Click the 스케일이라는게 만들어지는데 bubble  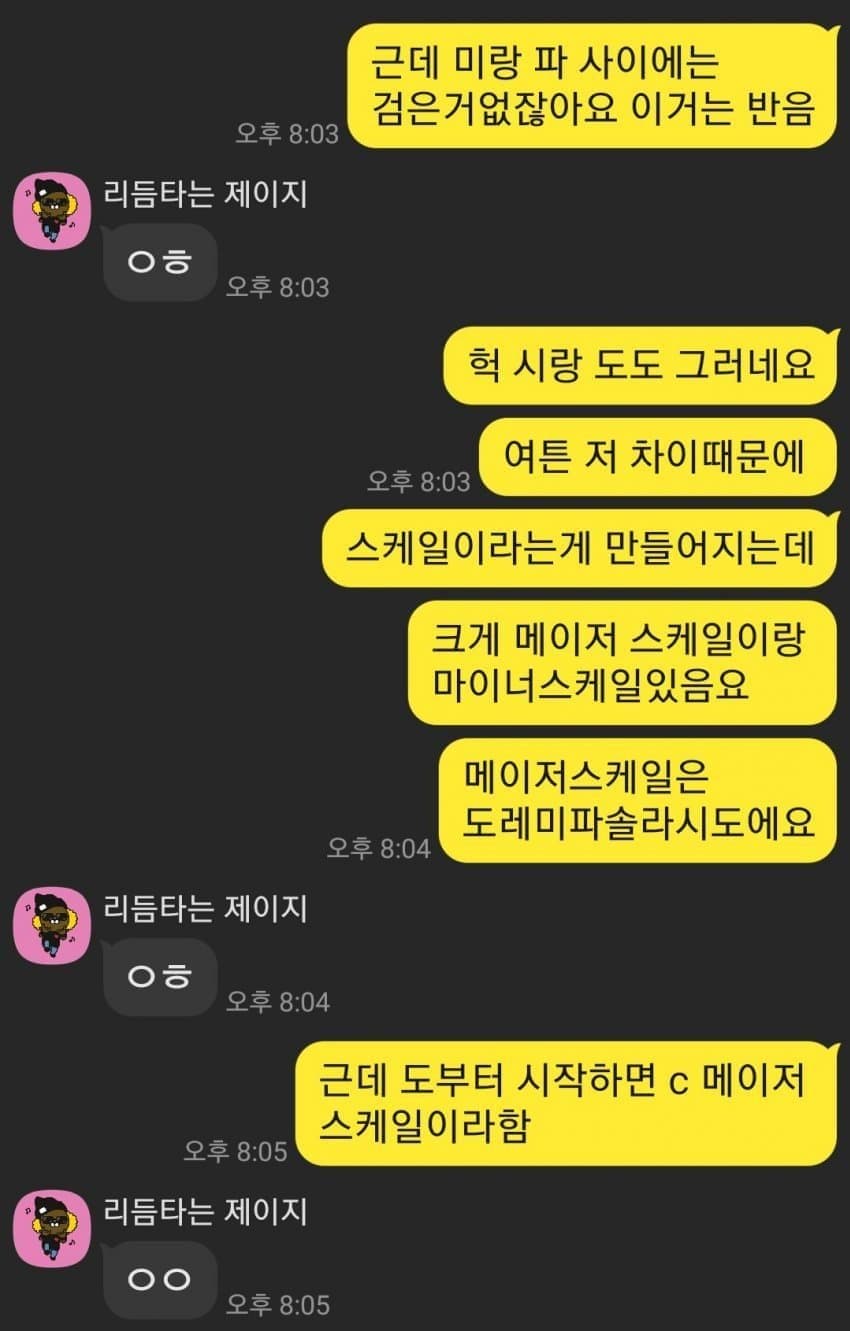(x=579, y=548)
